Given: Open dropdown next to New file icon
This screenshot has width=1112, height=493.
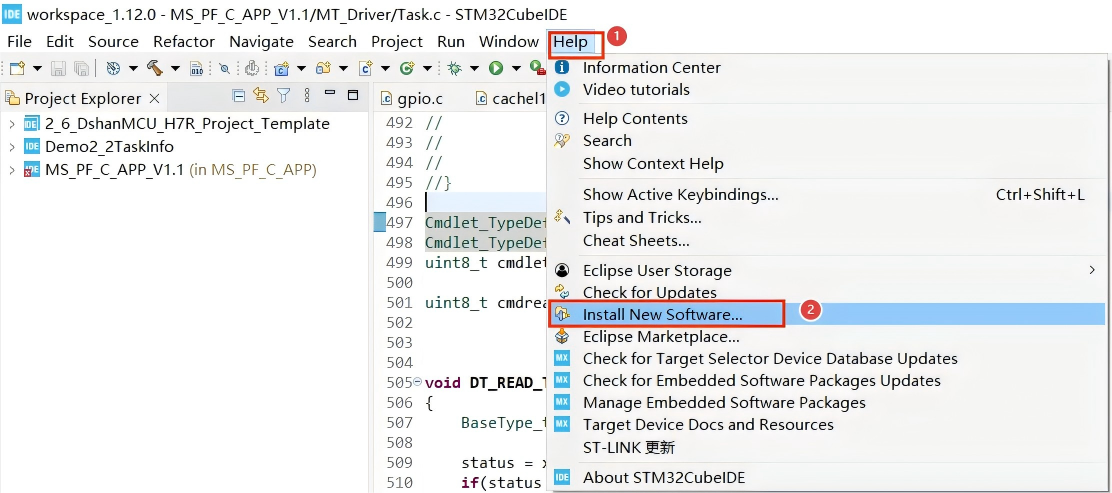Looking at the screenshot, I should pyautogui.click(x=37, y=69).
